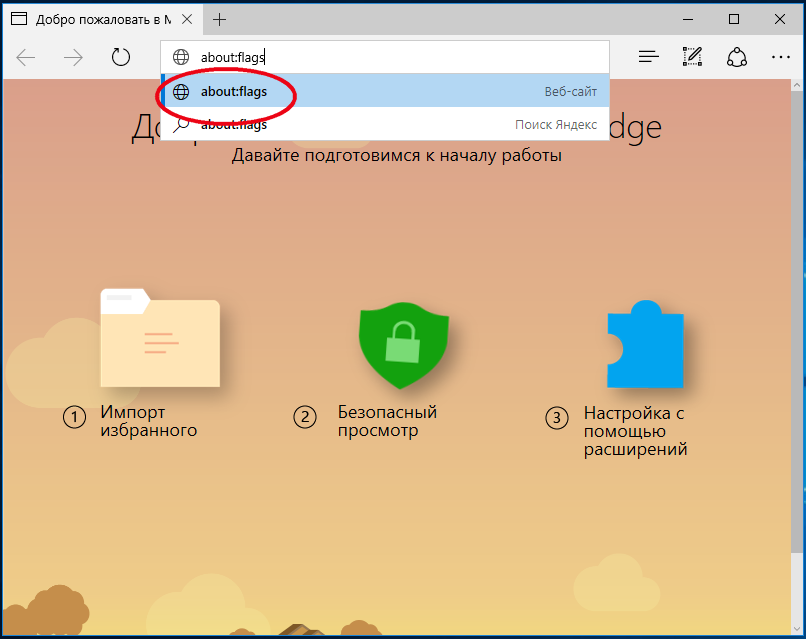Go back with the Back arrow
The height and width of the screenshot is (639, 806).
[x=26, y=58]
